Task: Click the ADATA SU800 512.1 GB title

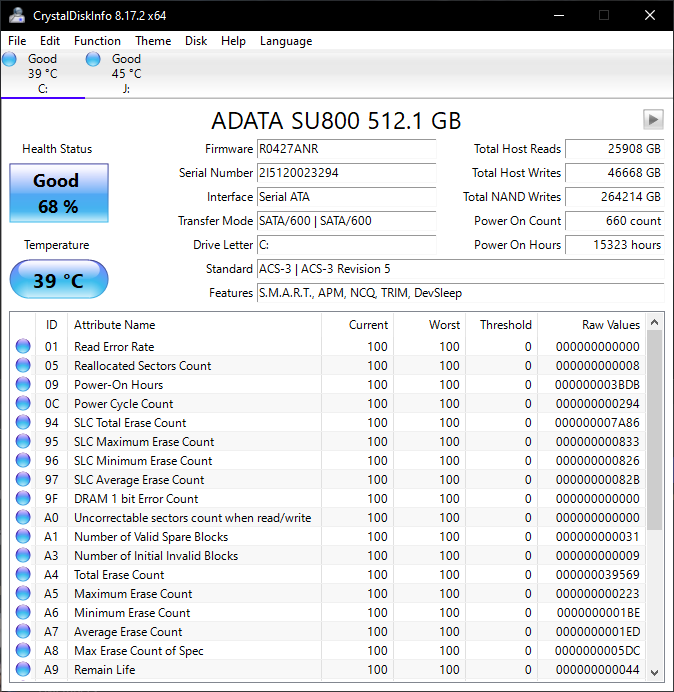Action: [336, 120]
